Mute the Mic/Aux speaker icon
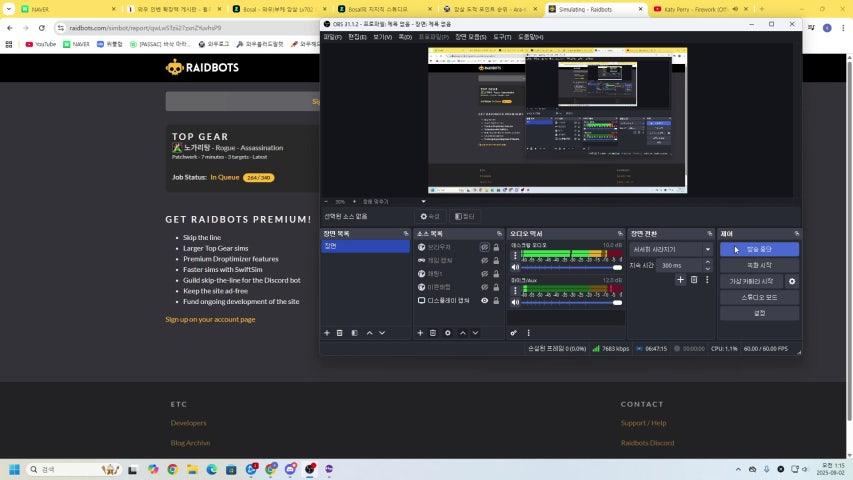 coord(515,302)
